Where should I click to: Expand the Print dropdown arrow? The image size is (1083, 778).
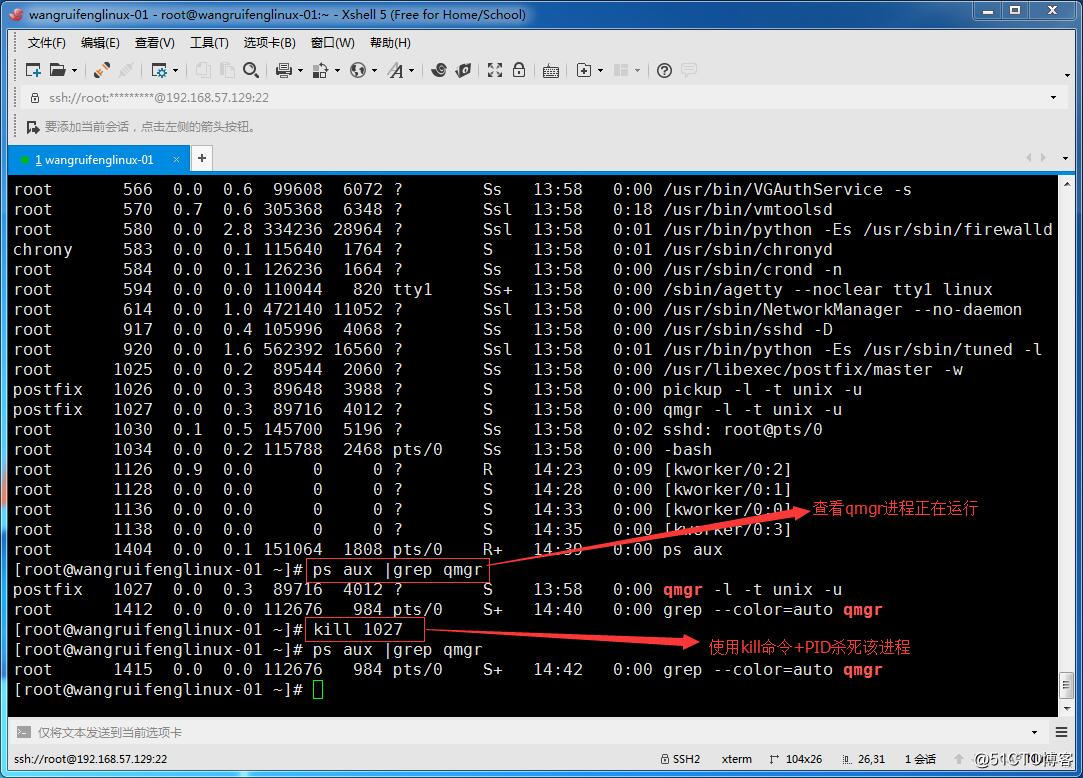pos(300,70)
